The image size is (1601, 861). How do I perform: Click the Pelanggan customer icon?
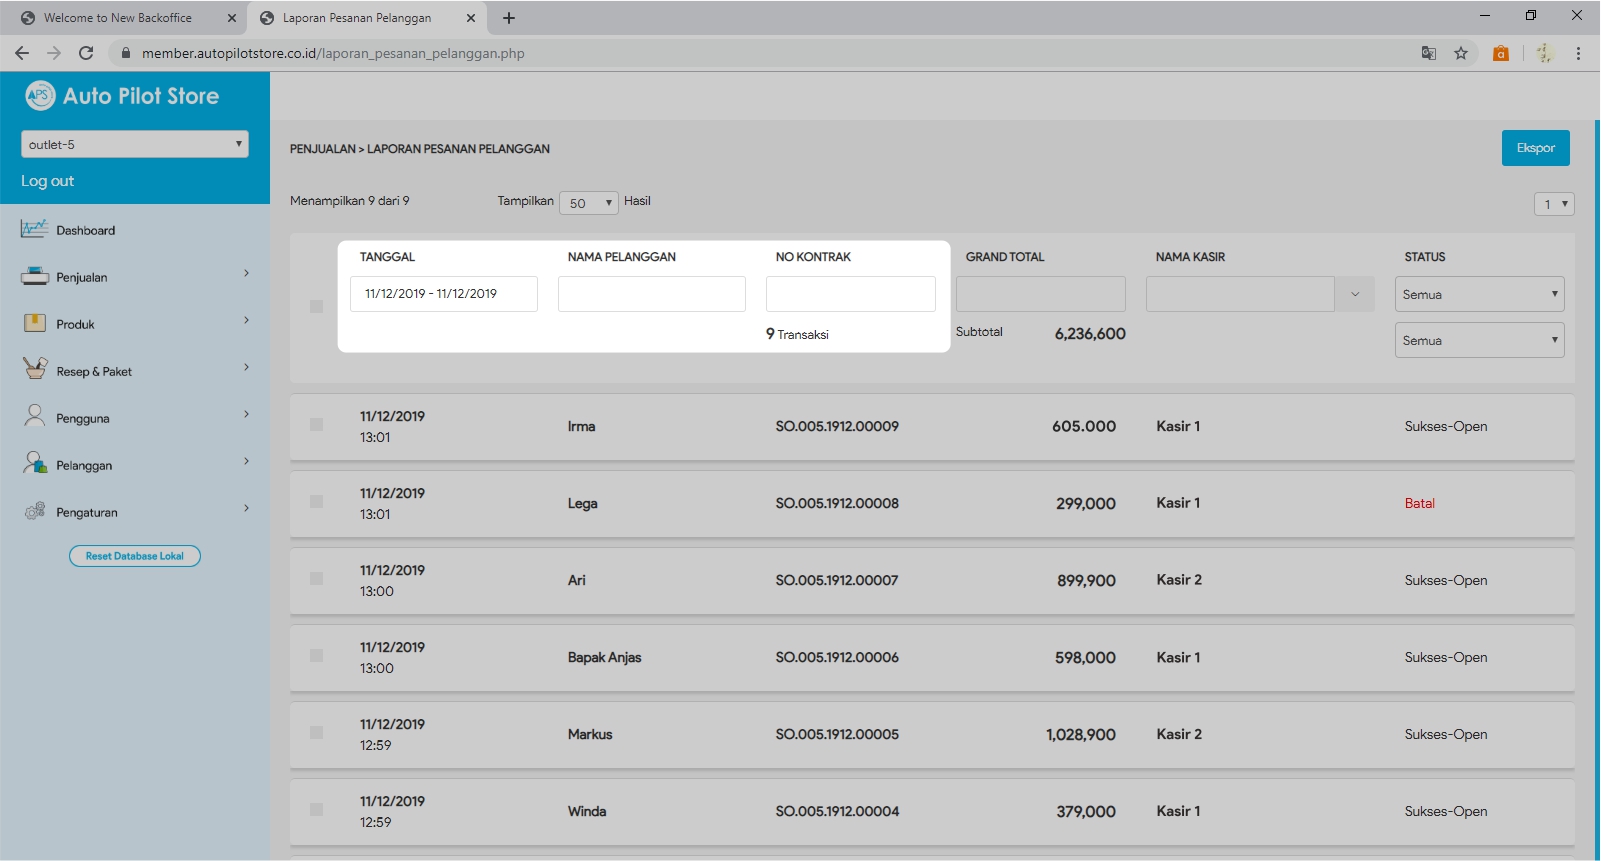(x=34, y=464)
